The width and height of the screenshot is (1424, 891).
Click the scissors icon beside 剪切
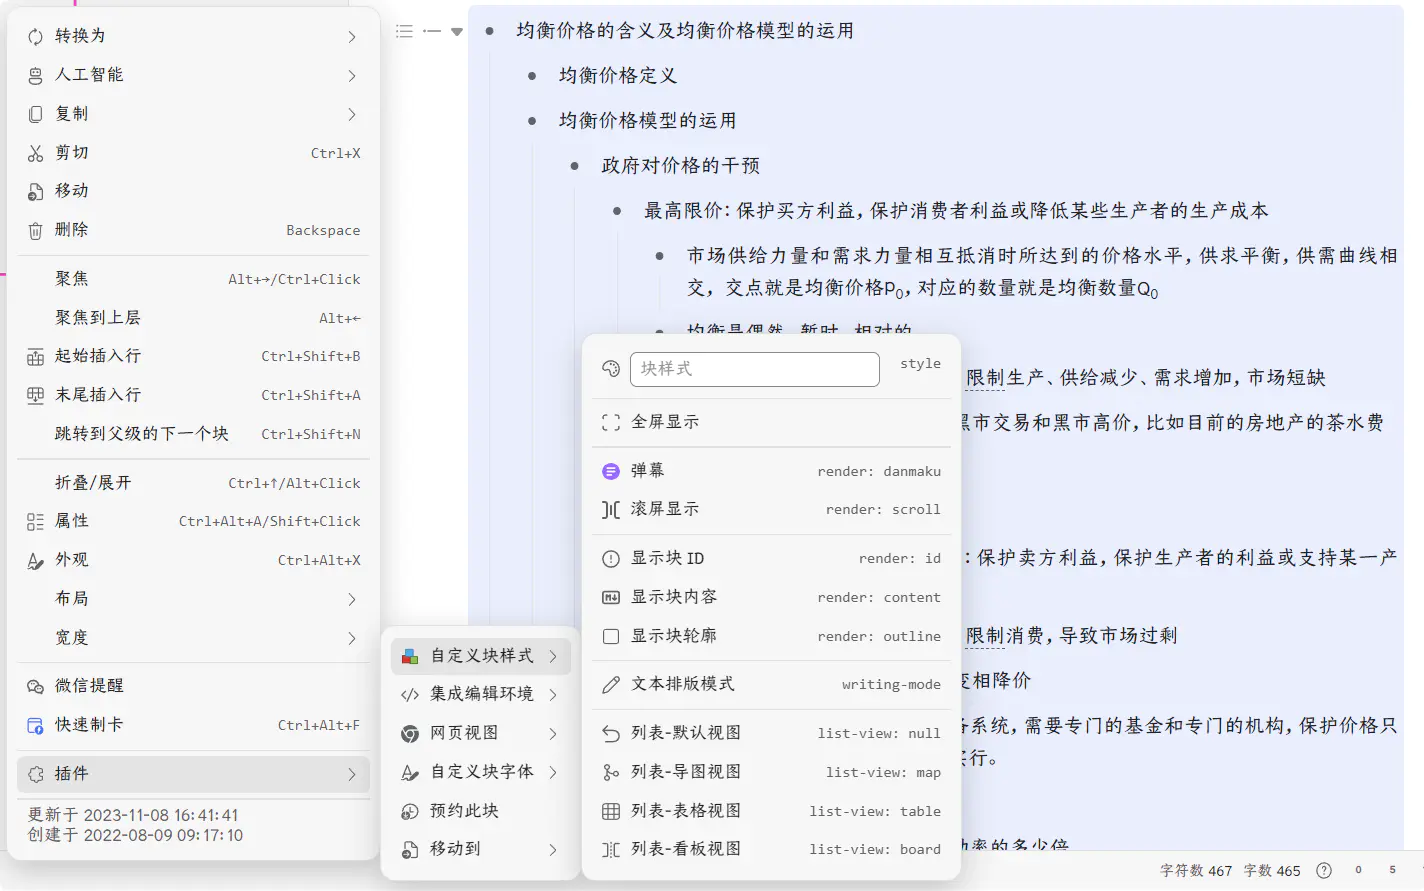(36, 153)
